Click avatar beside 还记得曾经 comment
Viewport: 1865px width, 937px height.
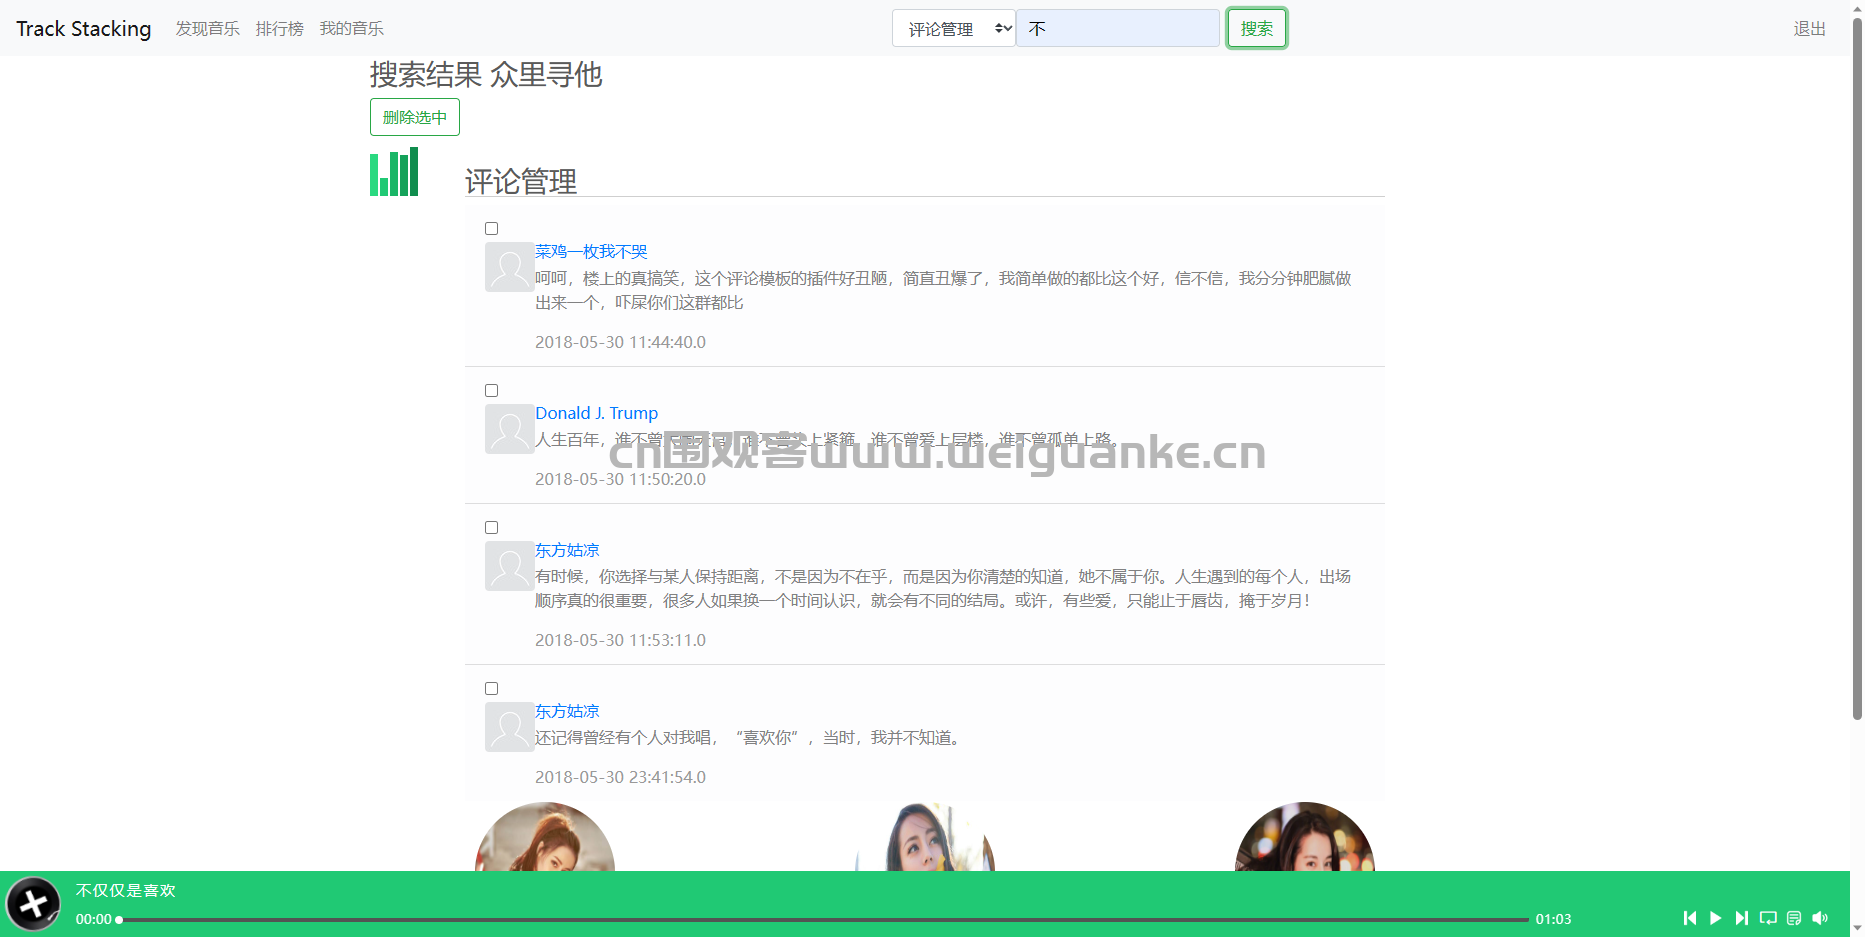[x=509, y=727]
